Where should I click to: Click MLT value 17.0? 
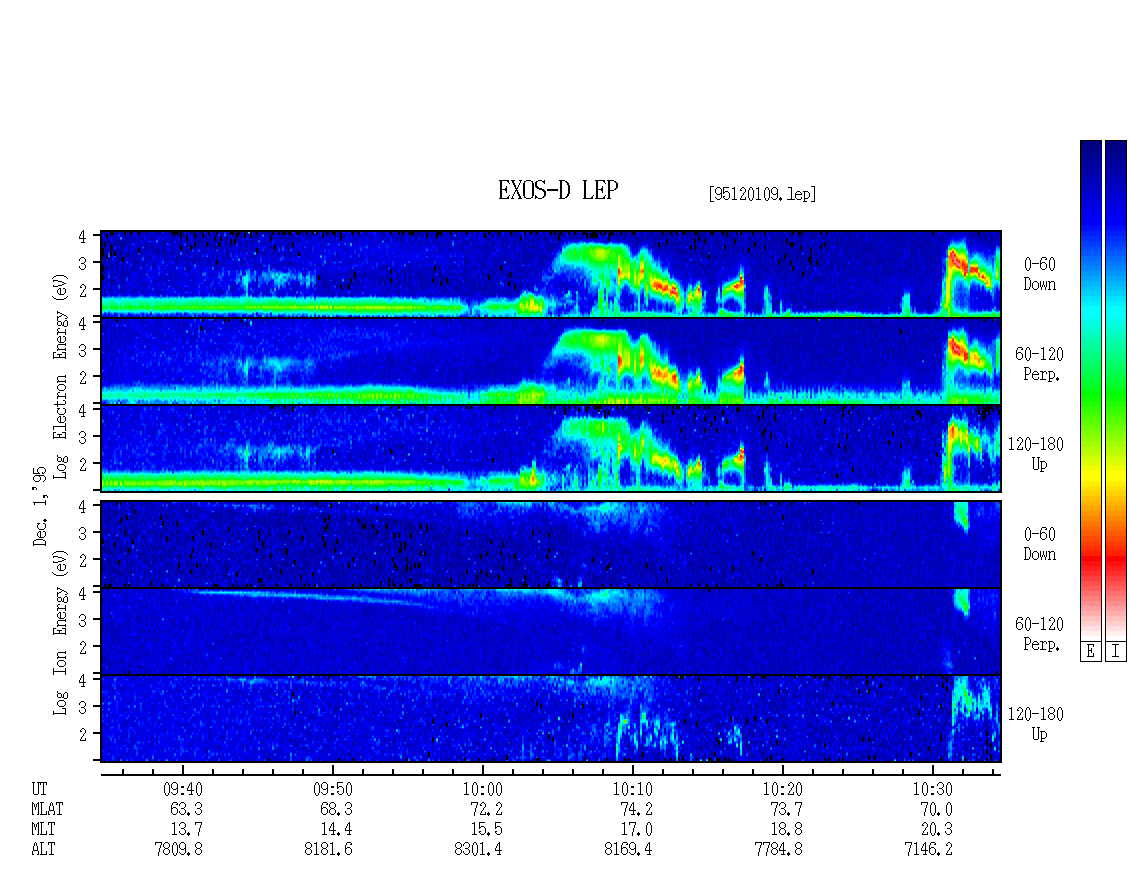pos(636,830)
